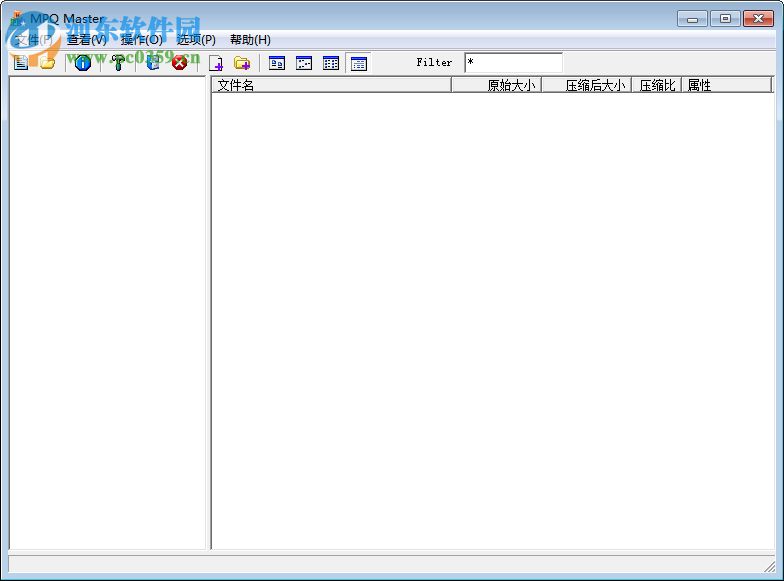Sort by the 压缩比 column header

pos(656,85)
